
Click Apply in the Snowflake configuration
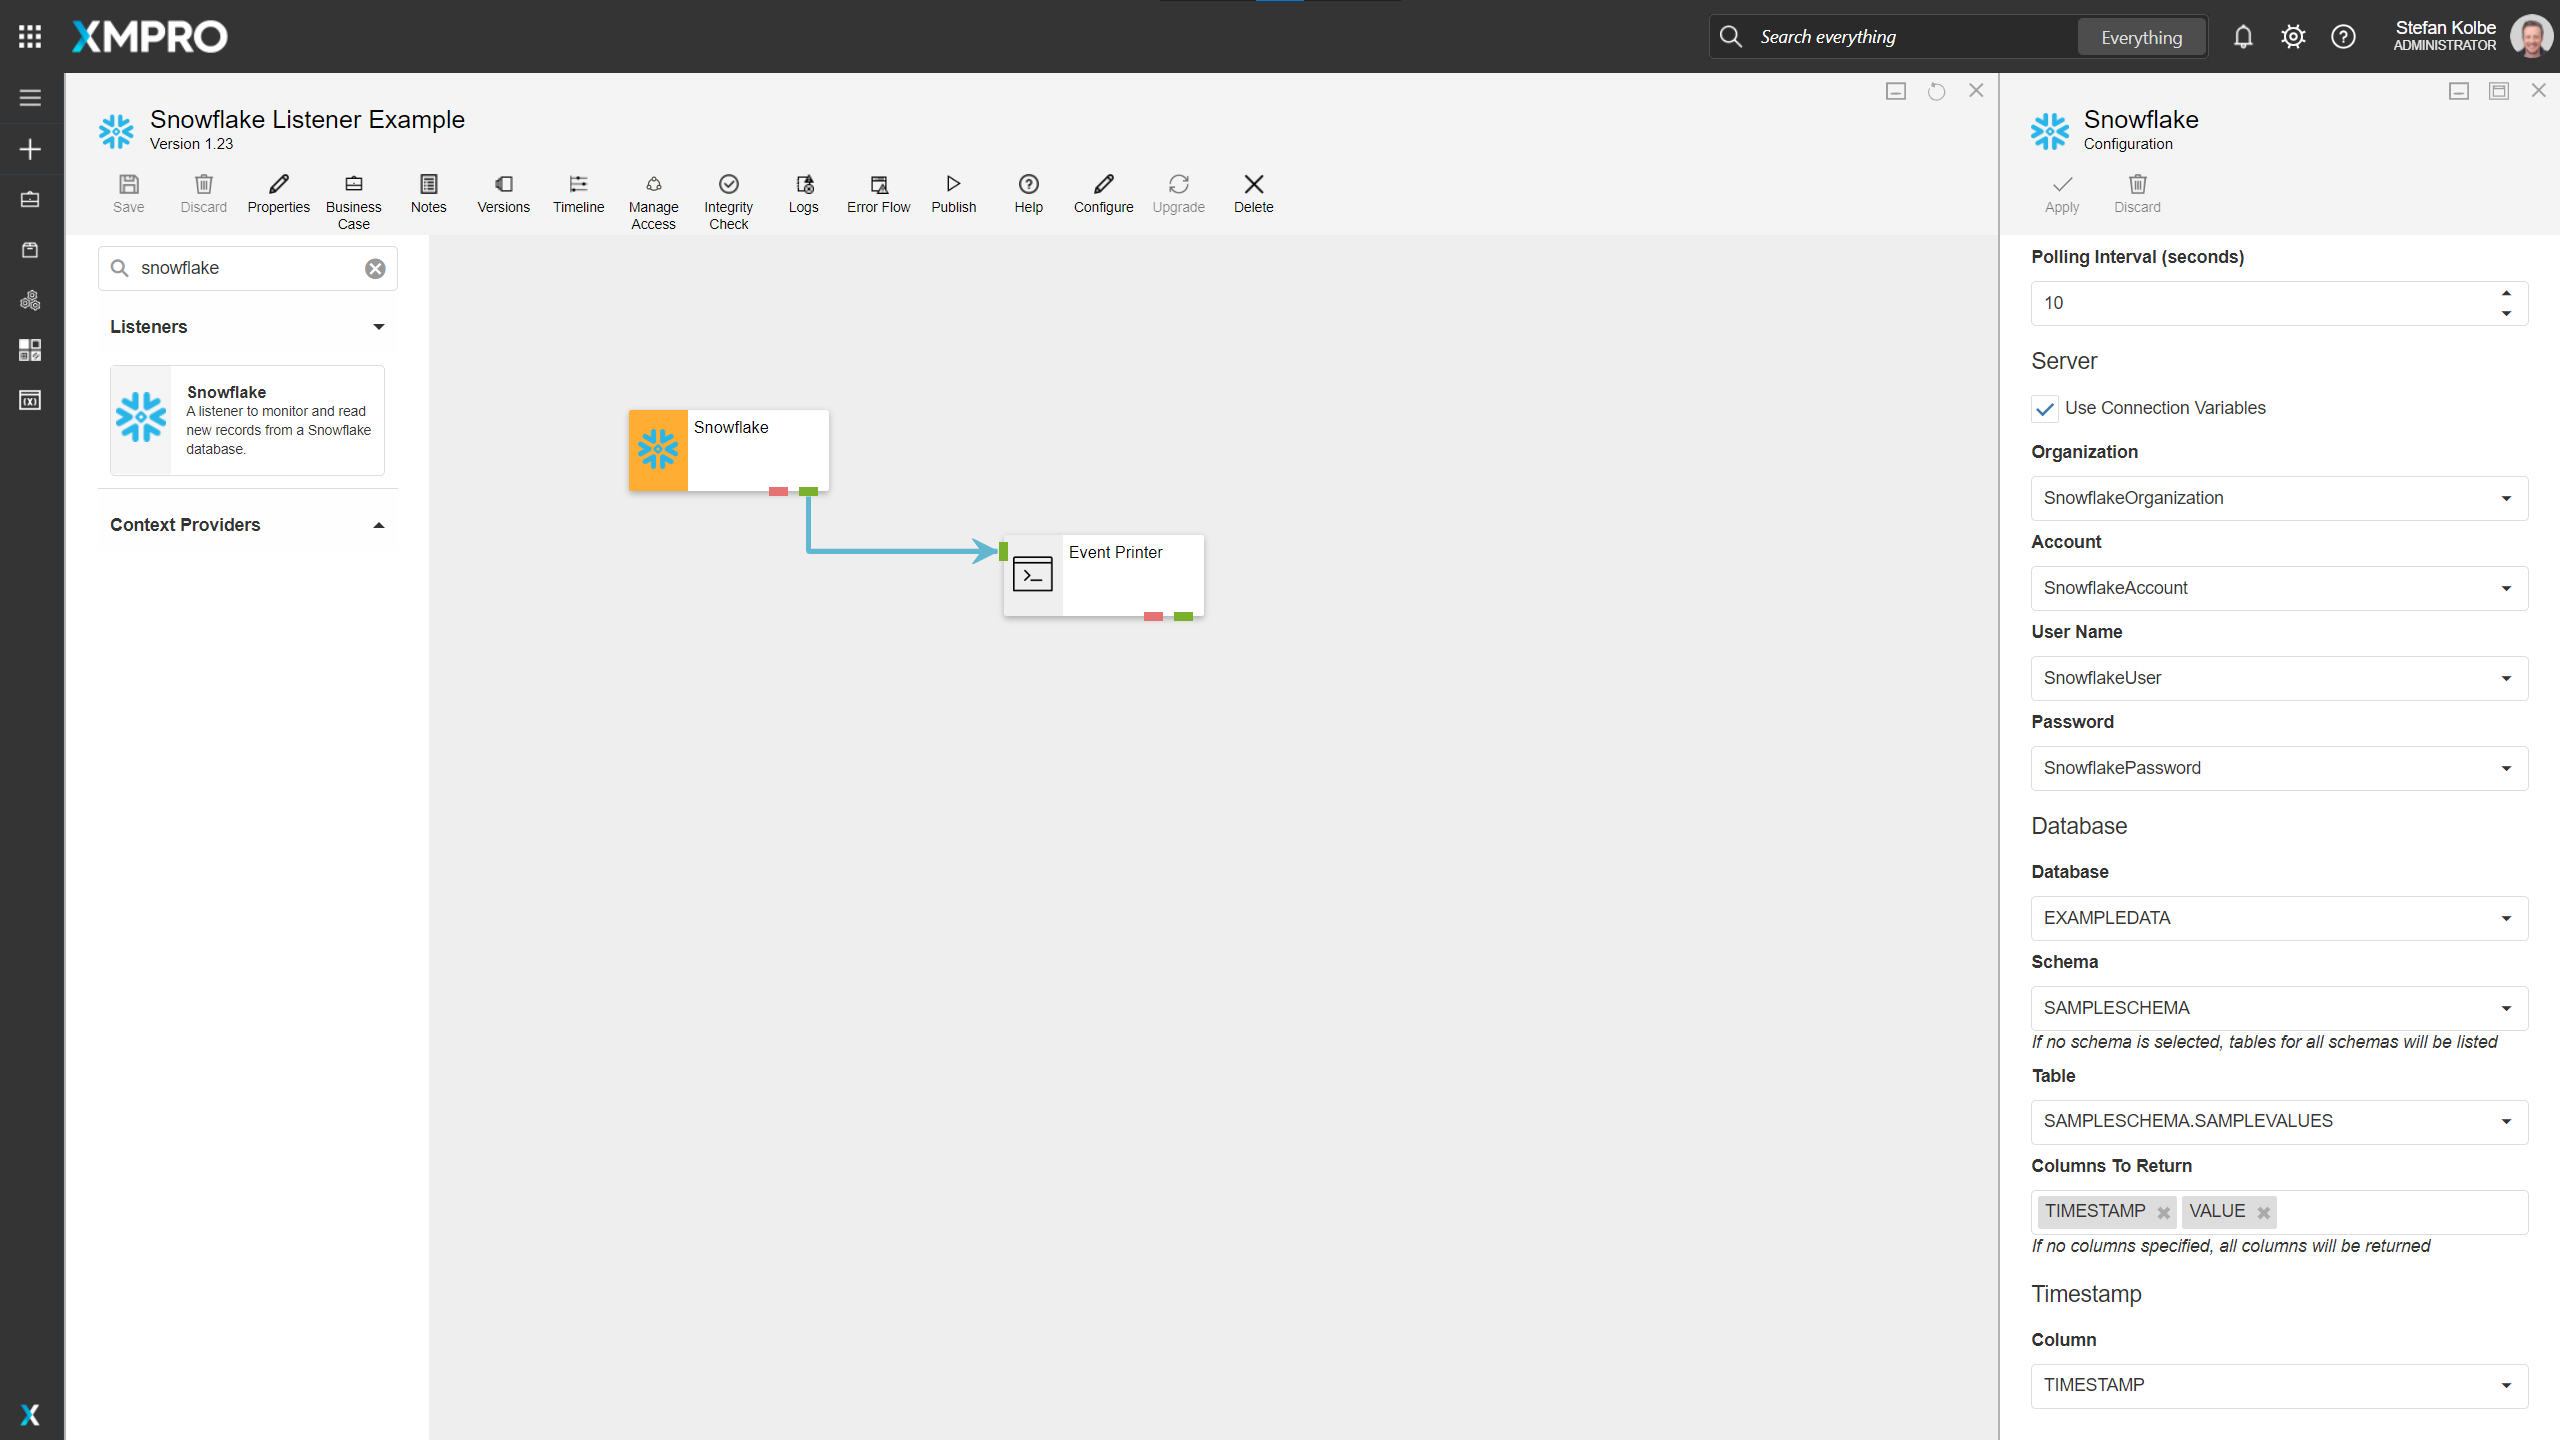point(2061,192)
